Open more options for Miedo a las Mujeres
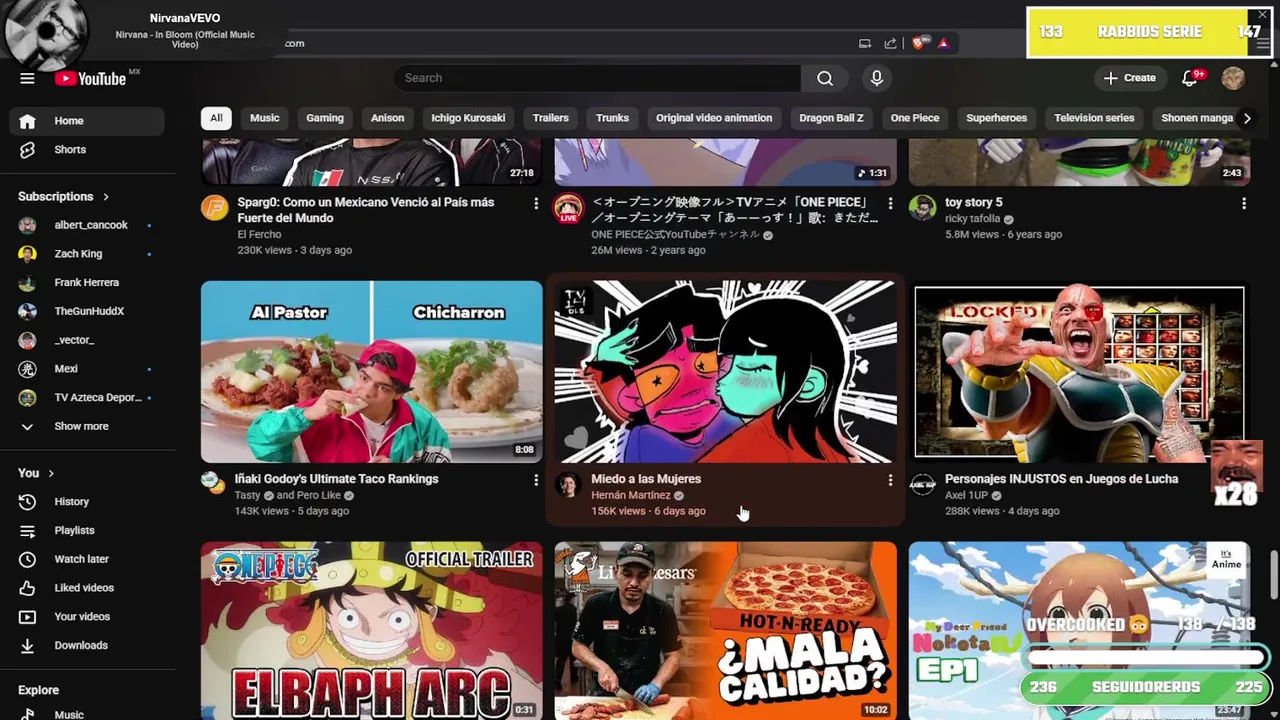1280x720 pixels. click(890, 481)
